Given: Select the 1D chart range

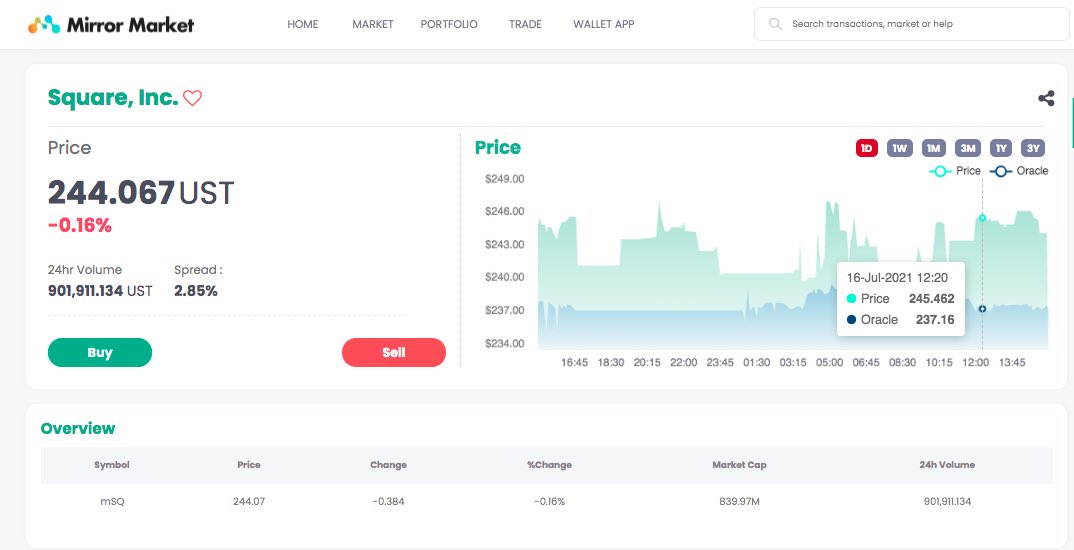Looking at the screenshot, I should (x=866, y=148).
